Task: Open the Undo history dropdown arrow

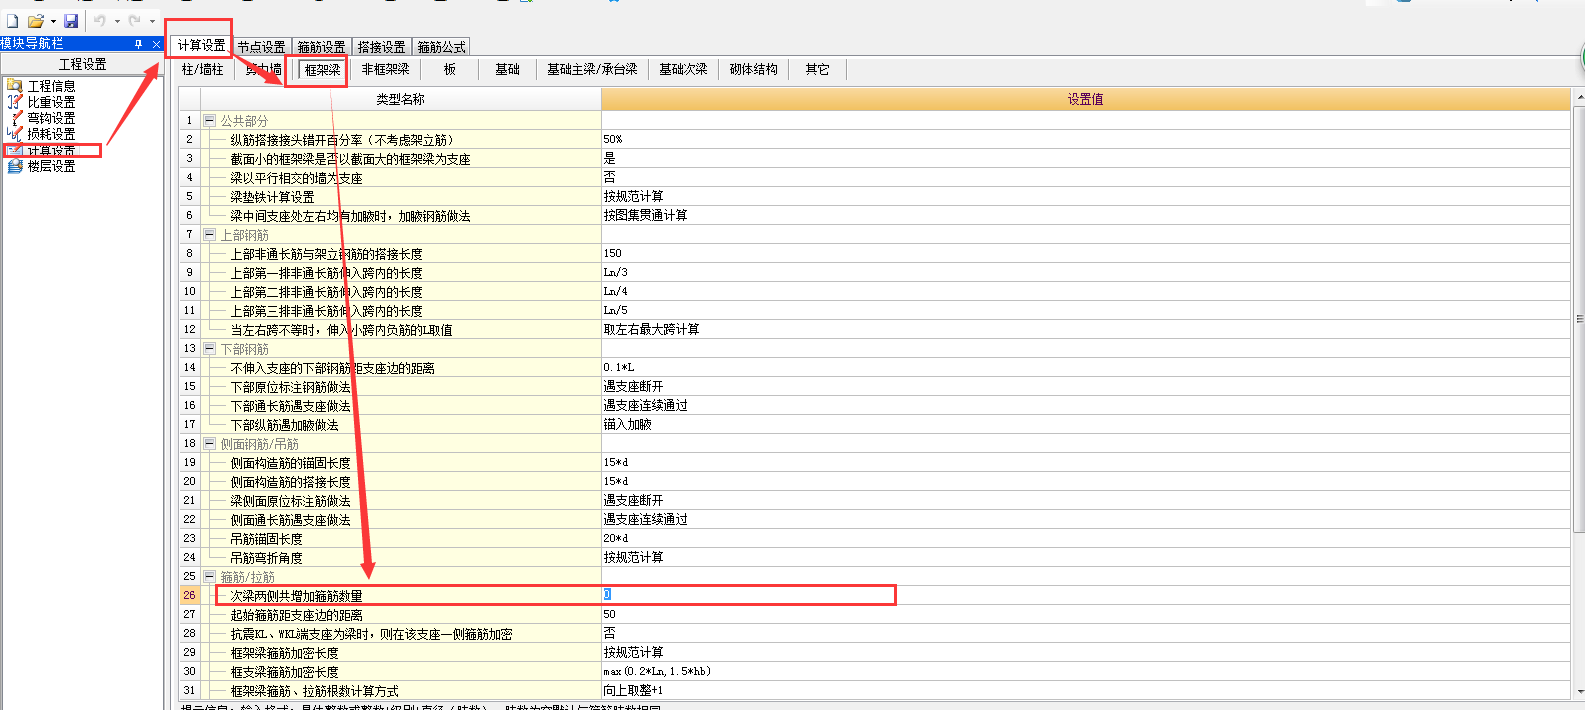Action: pyautogui.click(x=117, y=22)
